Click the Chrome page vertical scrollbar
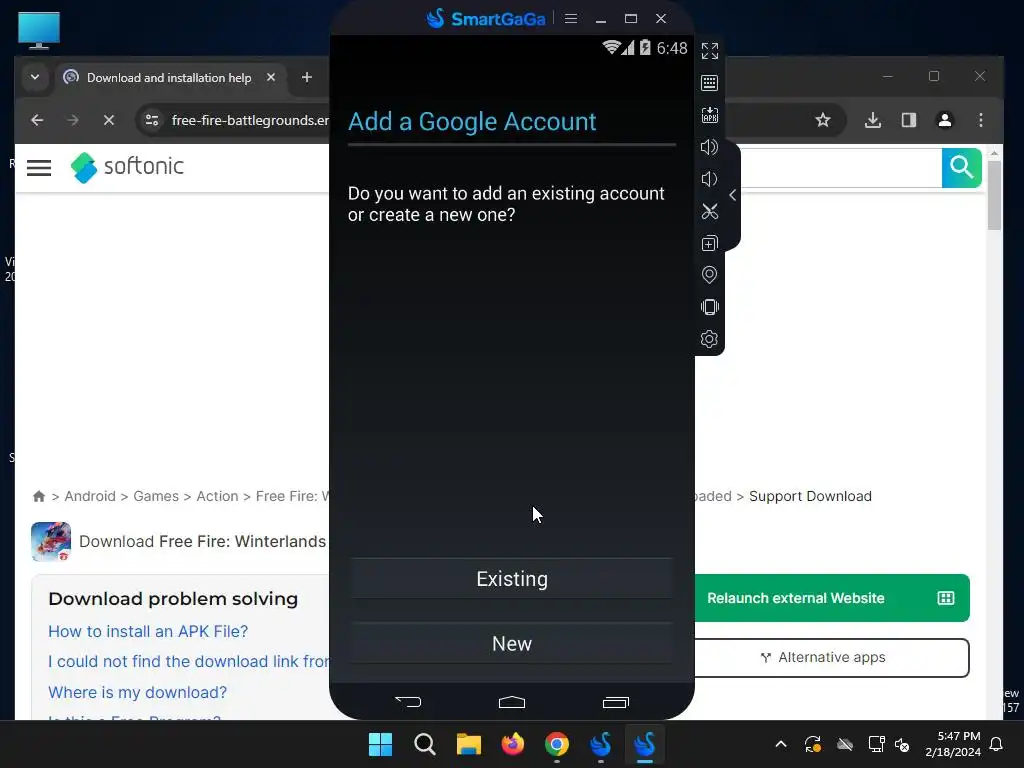Screen dimensions: 1024x768 click(994, 196)
